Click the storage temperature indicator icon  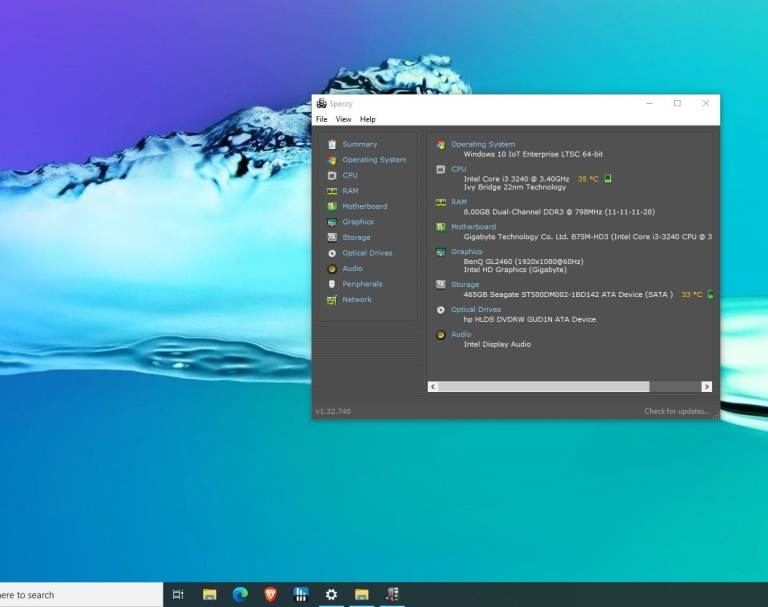[x=711, y=295]
